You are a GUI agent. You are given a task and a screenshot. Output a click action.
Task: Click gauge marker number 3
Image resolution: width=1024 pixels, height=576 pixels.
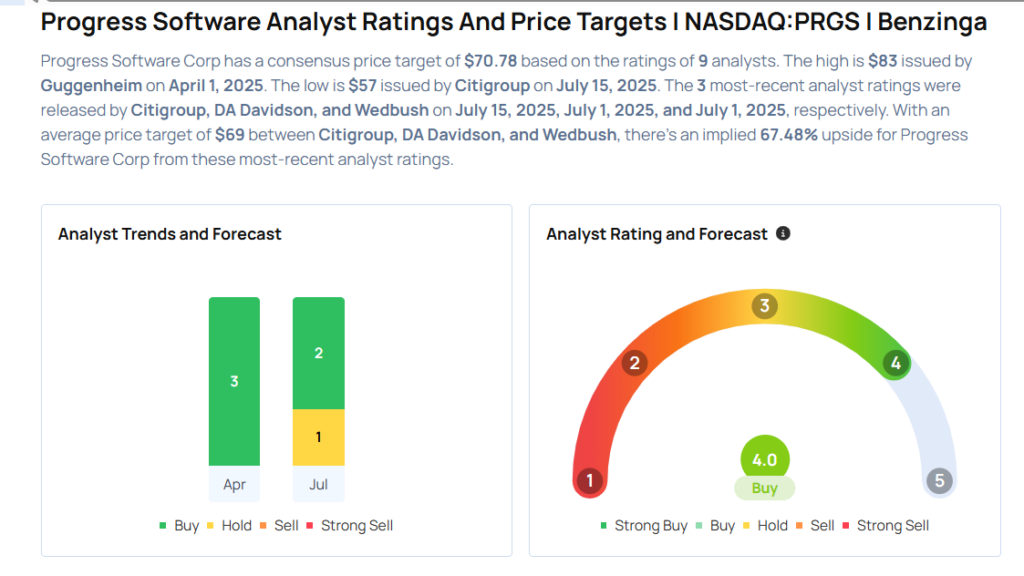click(x=765, y=306)
